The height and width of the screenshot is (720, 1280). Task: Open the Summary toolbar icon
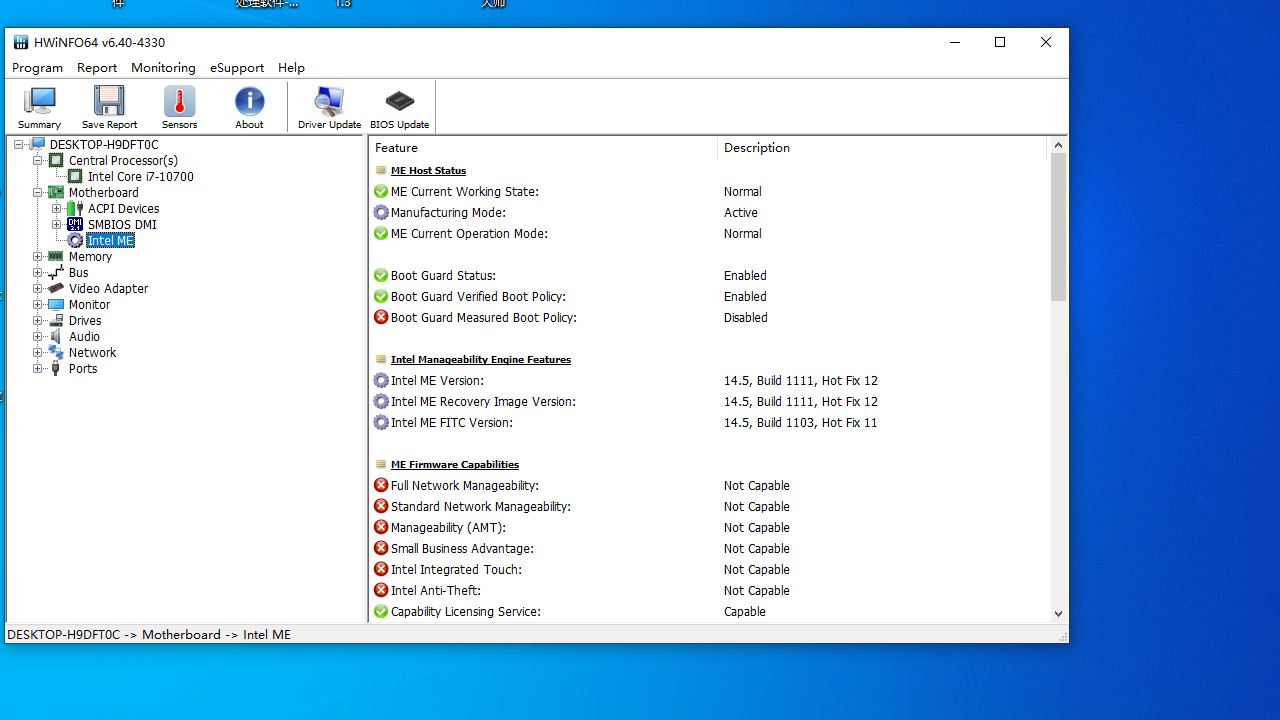(x=39, y=107)
